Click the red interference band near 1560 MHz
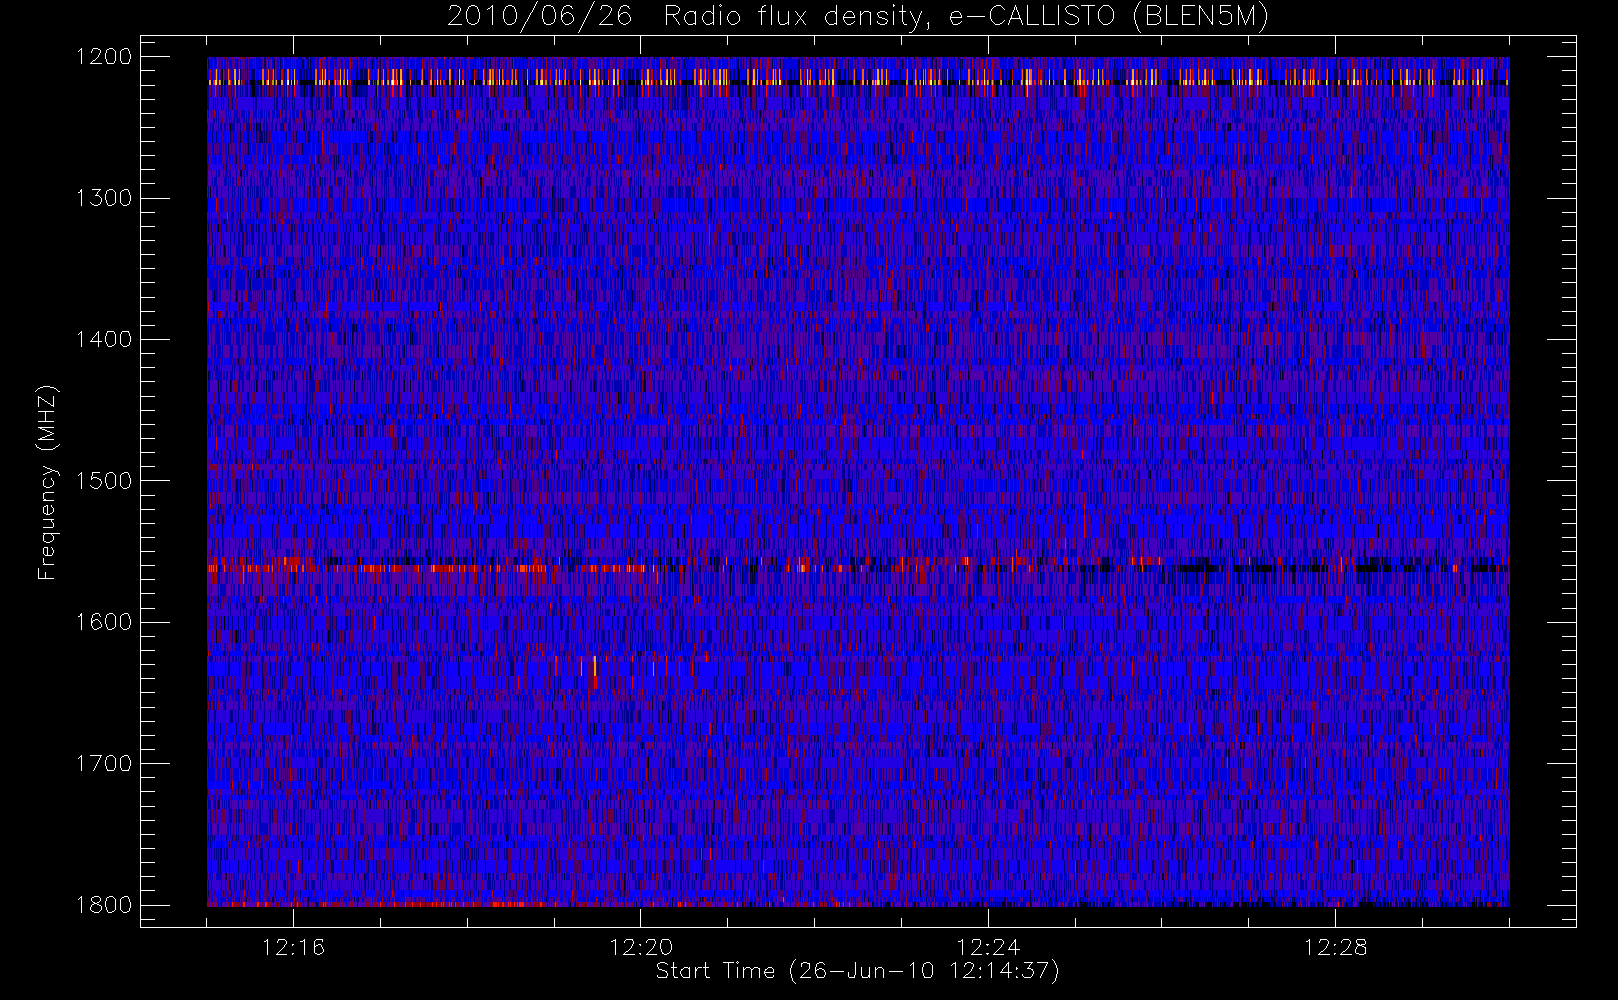Screen dimensions: 1618x1000 [x=858, y=566]
